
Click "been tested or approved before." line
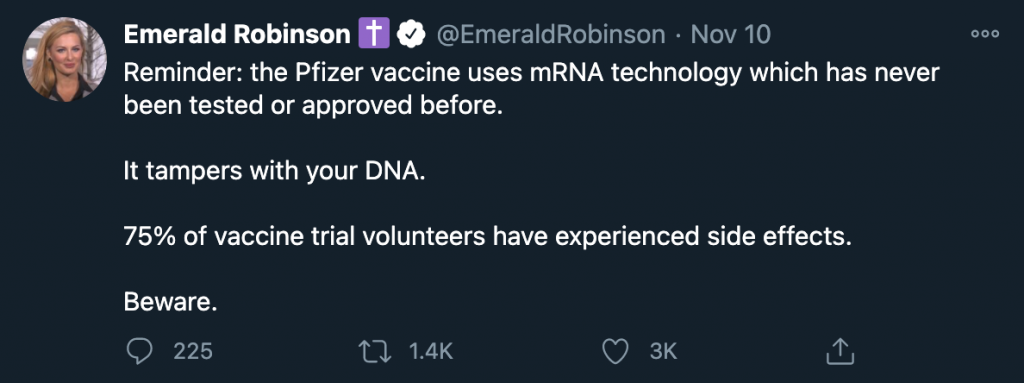[313, 107]
